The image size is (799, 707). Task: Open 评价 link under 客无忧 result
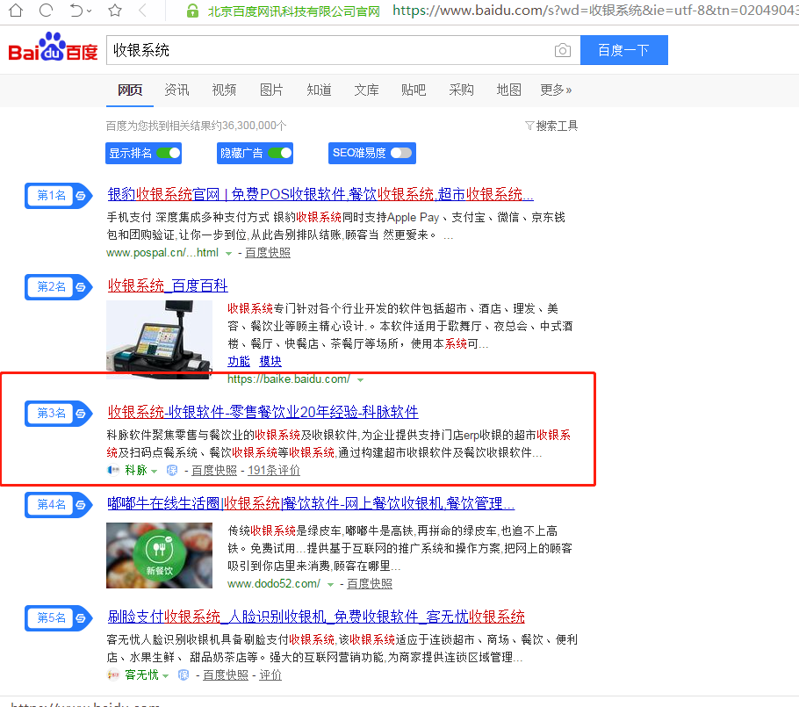(x=271, y=675)
